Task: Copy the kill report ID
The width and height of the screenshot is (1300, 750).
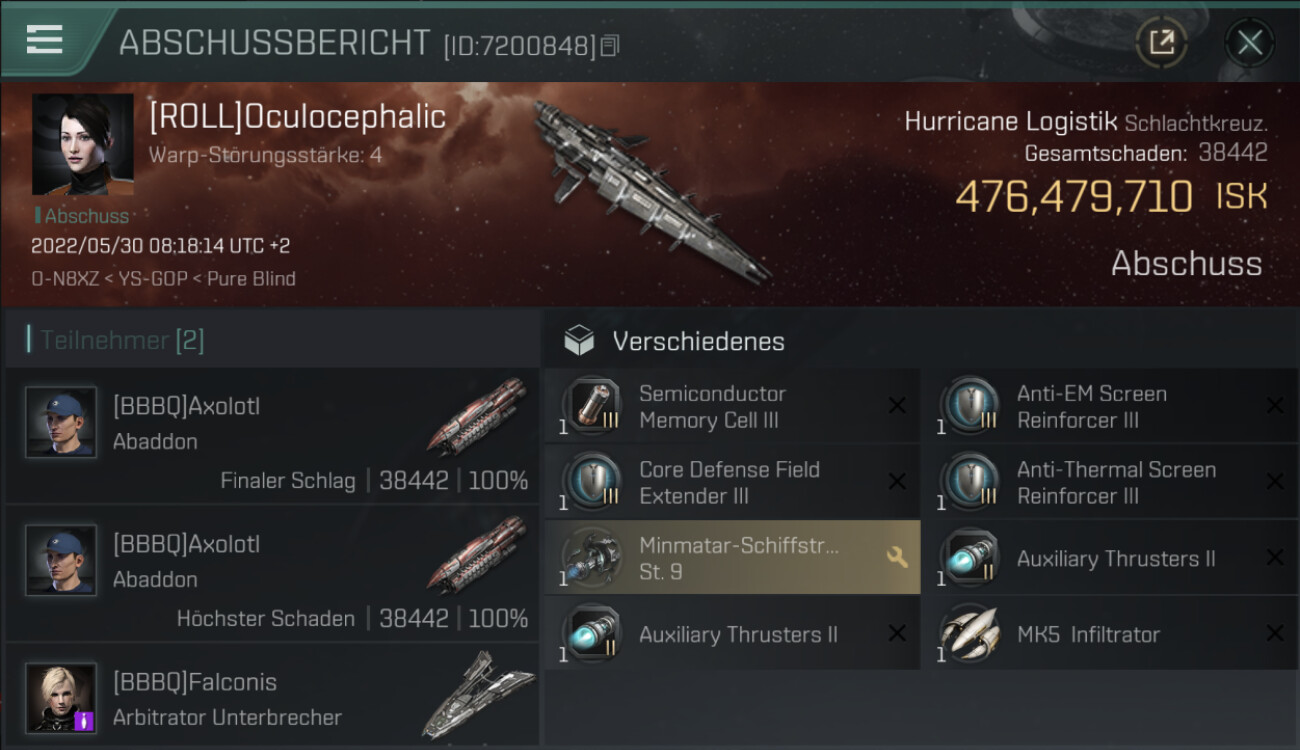Action: coord(610,45)
